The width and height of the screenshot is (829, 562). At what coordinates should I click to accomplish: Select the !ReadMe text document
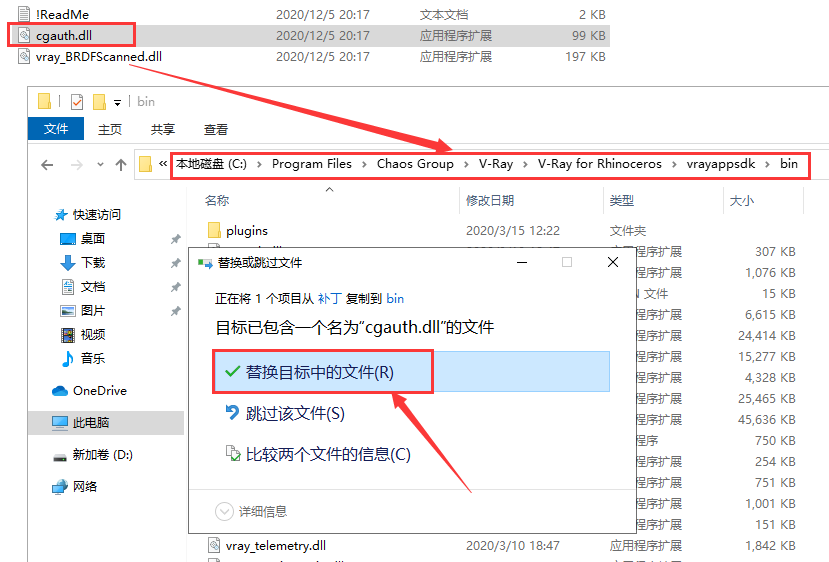pos(62,14)
